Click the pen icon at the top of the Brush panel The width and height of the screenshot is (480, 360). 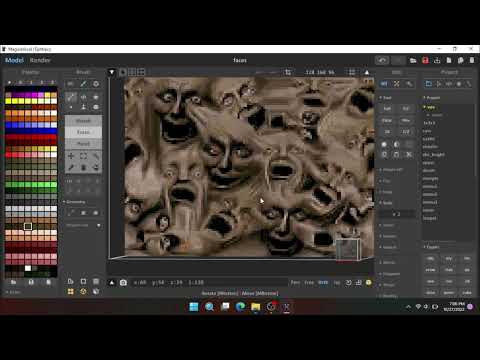coord(83,84)
